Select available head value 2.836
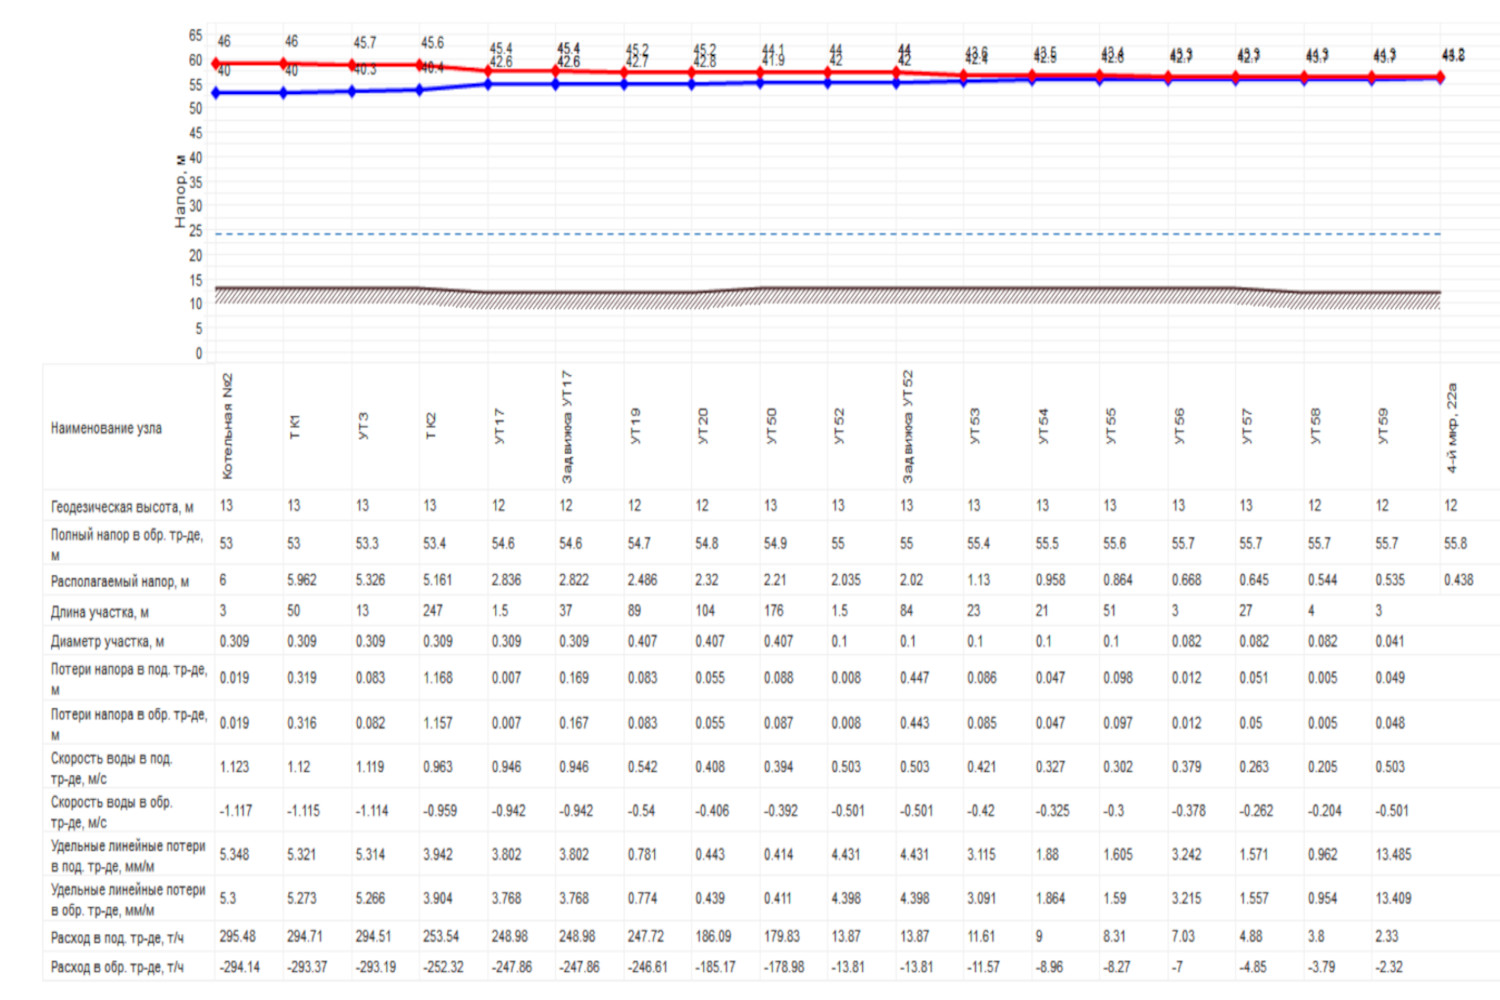The image size is (1500, 1000). [506, 580]
